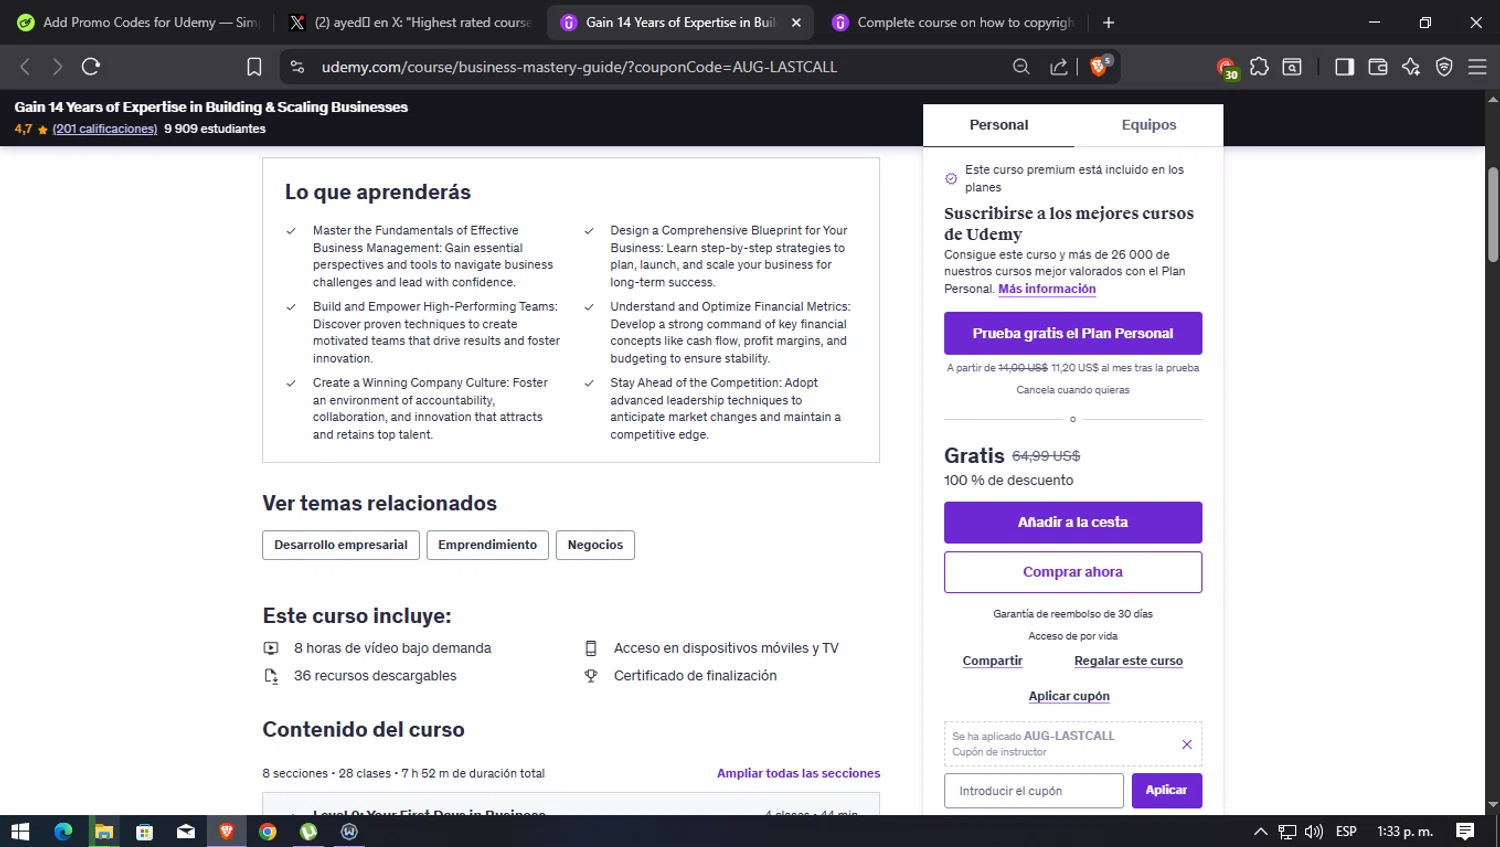The image size is (1500, 847).
Task: Click the browser back arrow
Action: coord(25,67)
